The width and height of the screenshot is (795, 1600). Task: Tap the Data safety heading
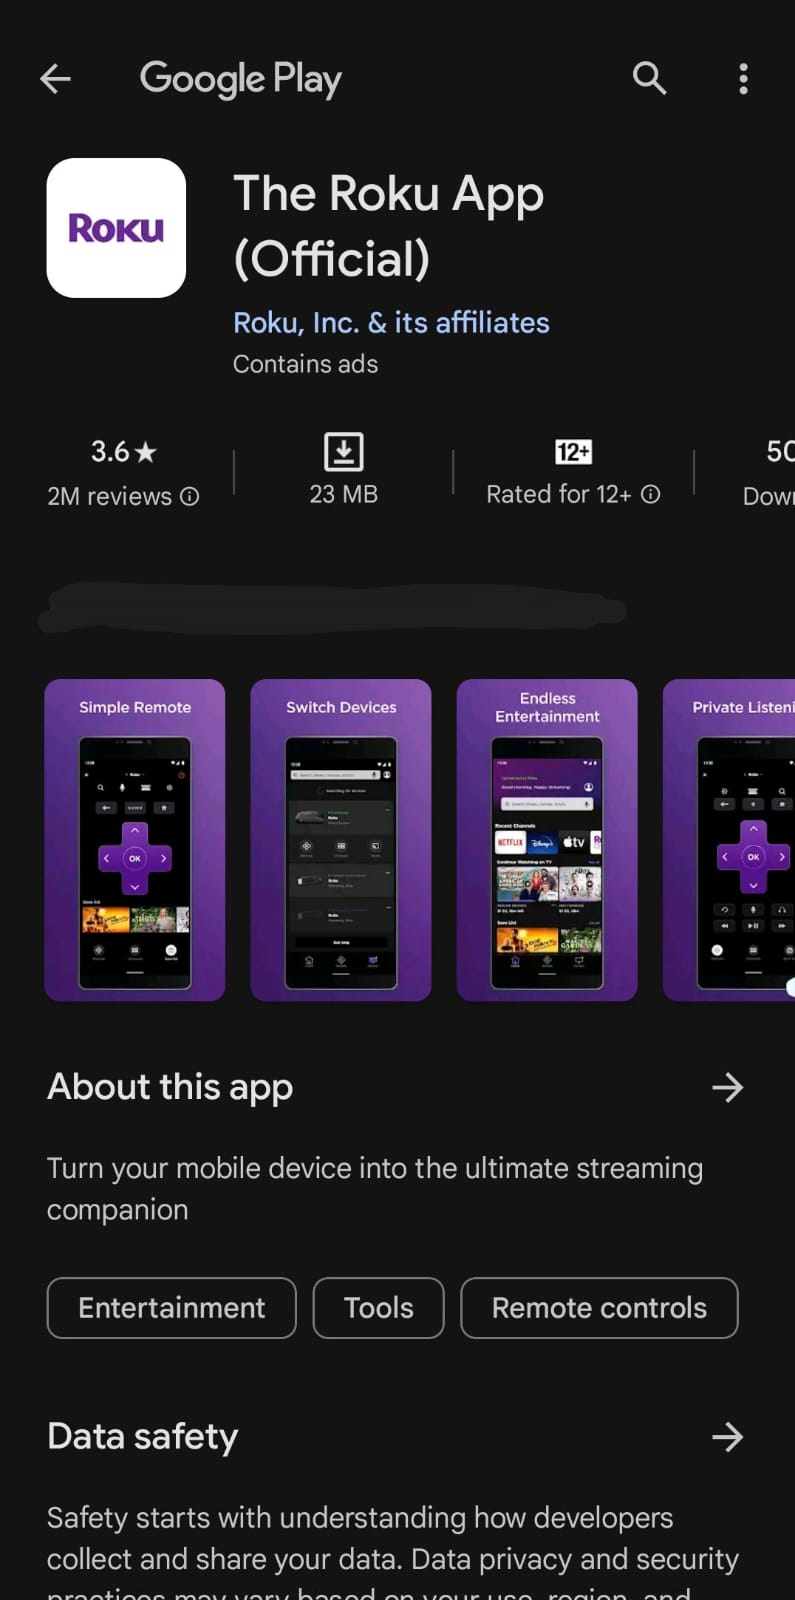coord(143,1437)
